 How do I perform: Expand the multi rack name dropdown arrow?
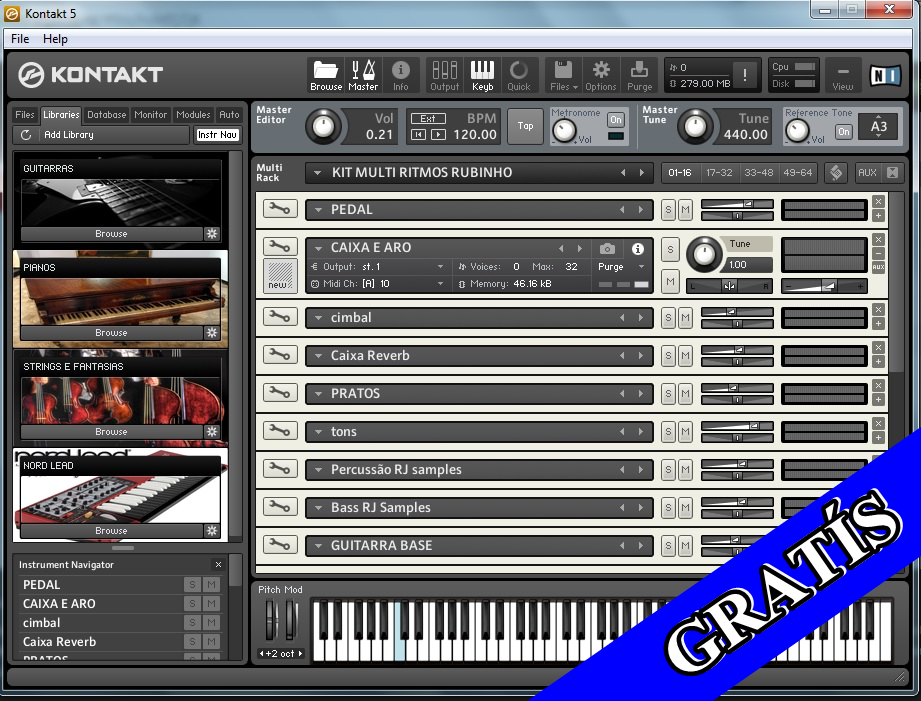317,173
